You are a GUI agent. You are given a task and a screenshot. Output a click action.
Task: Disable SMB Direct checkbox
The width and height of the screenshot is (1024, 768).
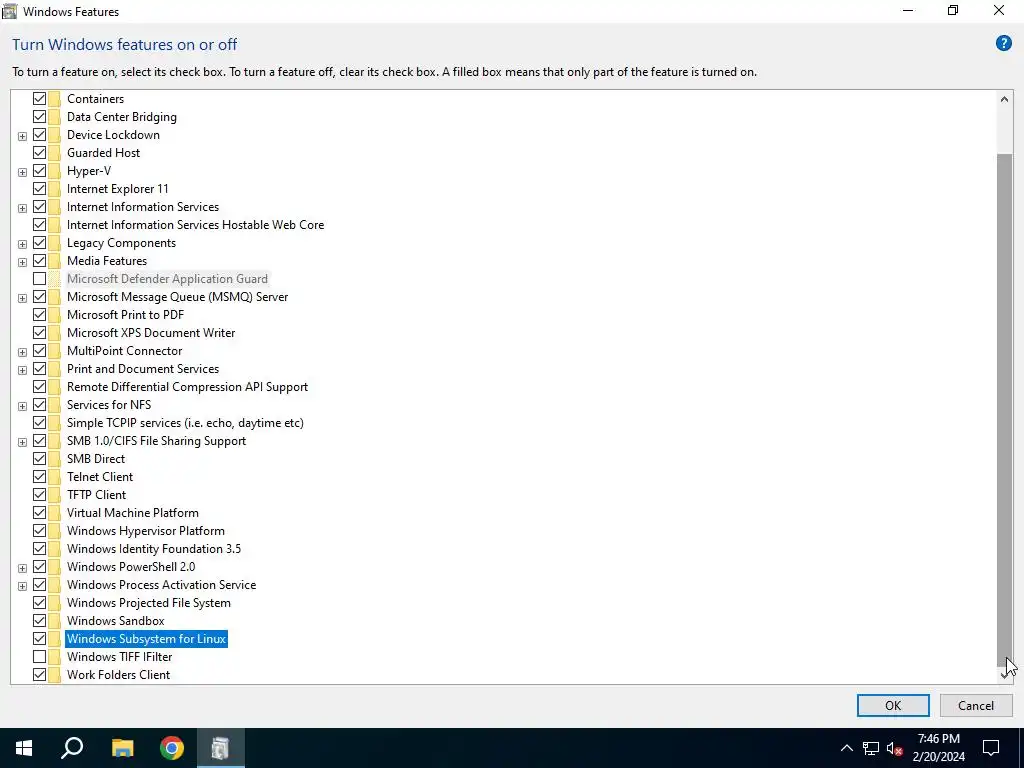click(x=39, y=458)
